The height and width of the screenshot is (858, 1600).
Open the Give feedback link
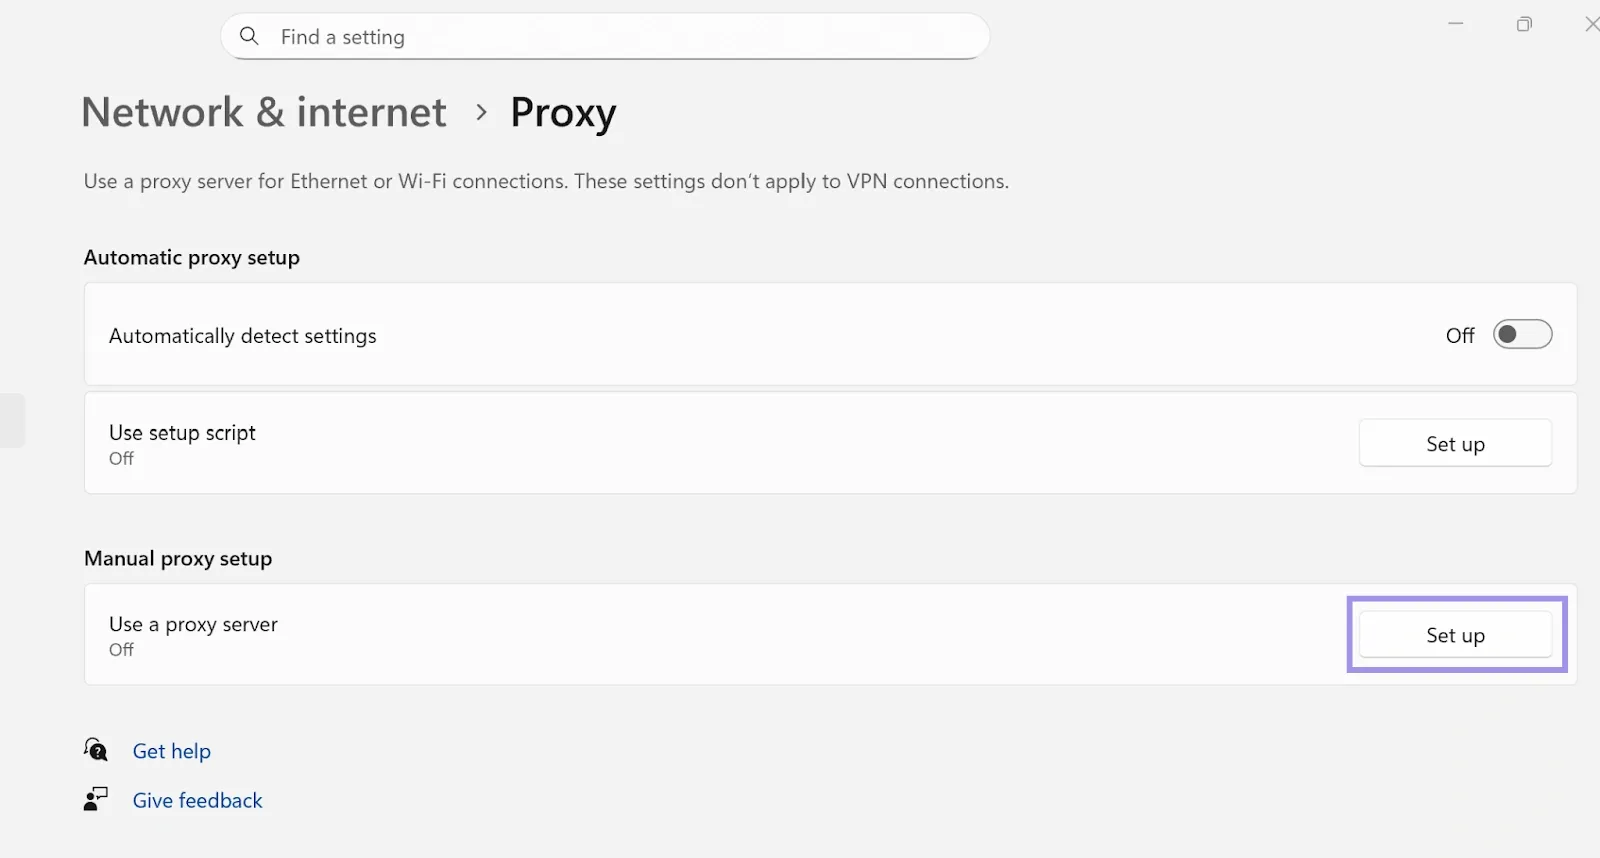tap(197, 800)
